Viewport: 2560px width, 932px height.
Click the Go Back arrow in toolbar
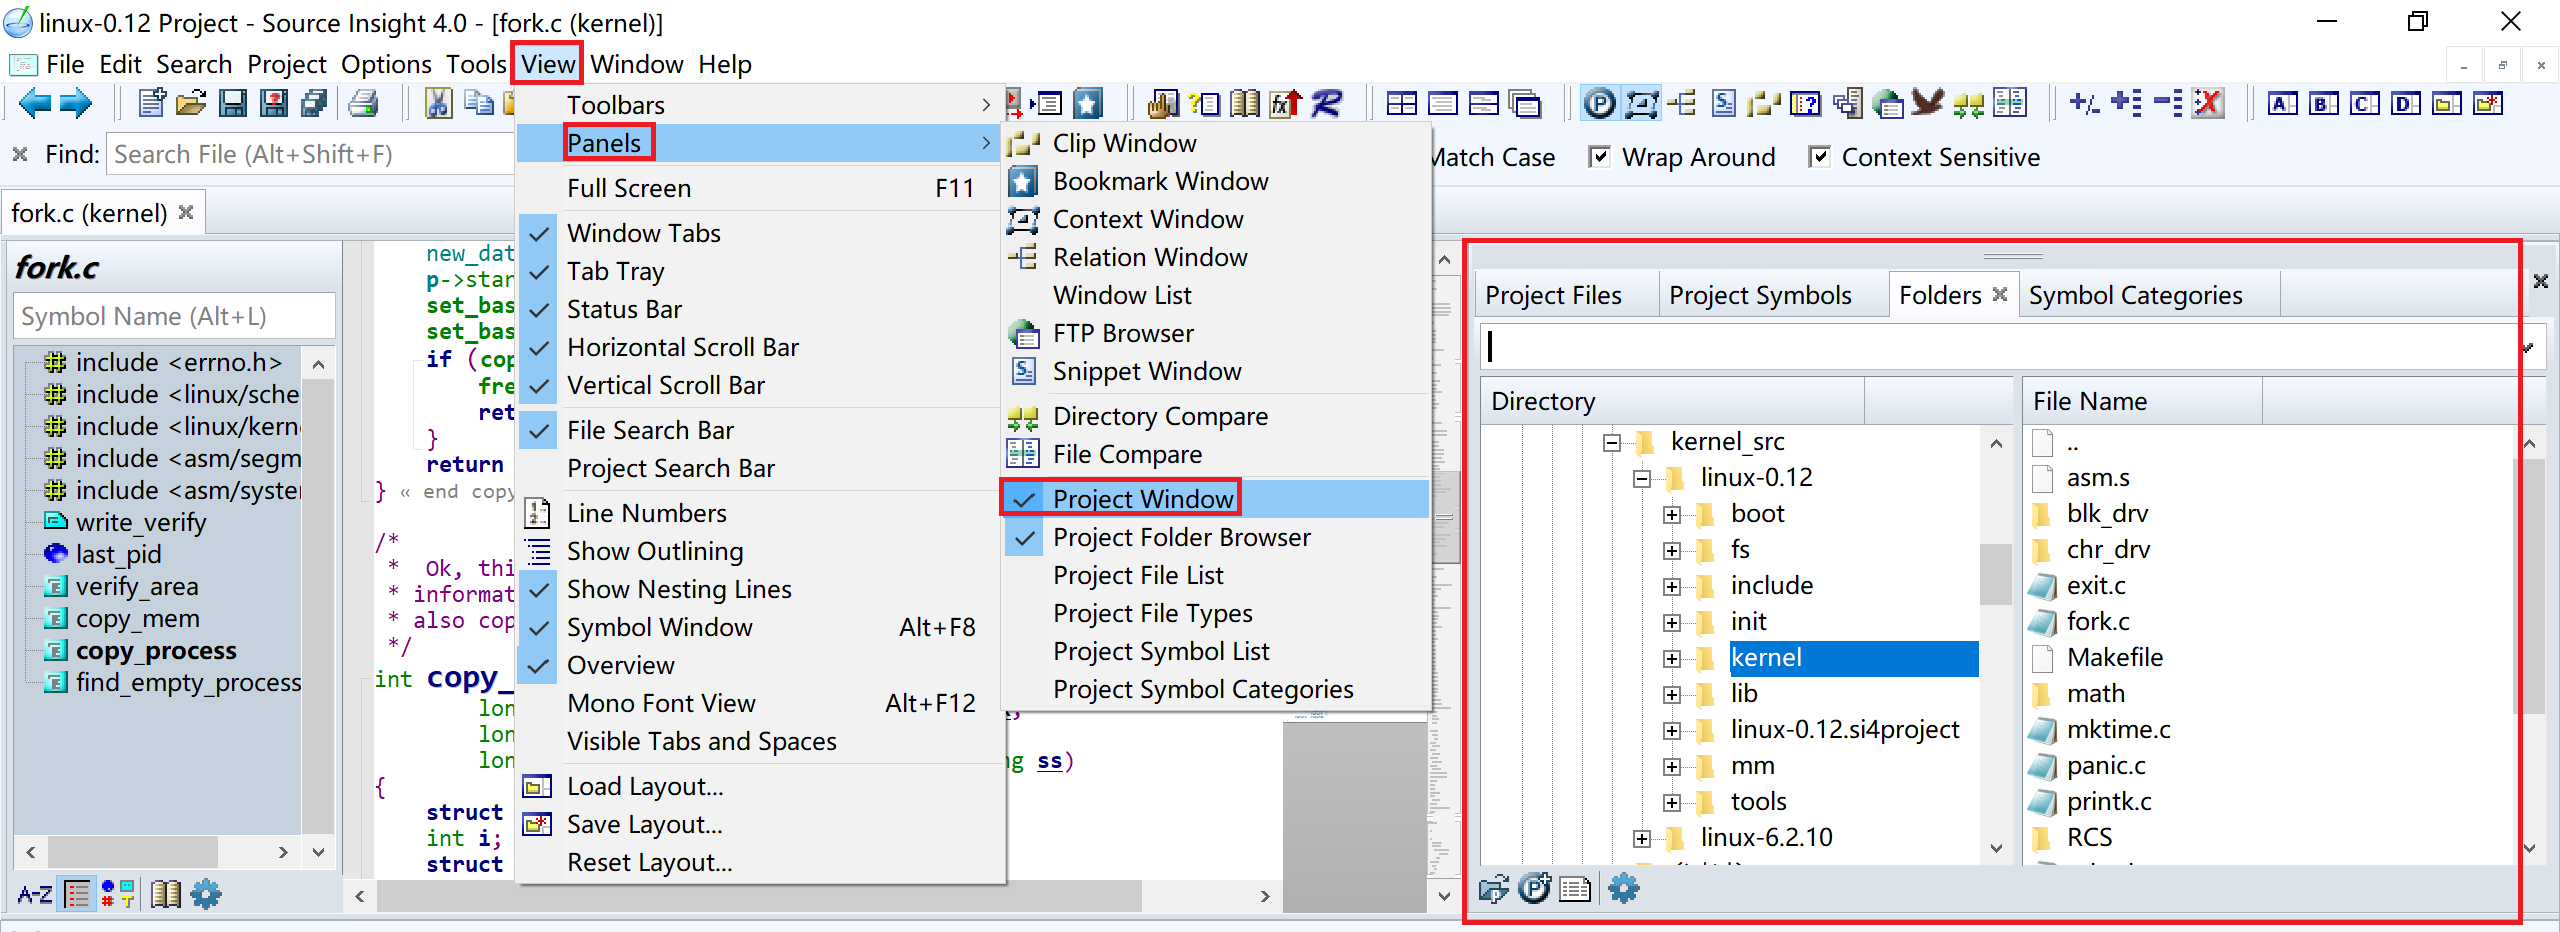coord(35,103)
